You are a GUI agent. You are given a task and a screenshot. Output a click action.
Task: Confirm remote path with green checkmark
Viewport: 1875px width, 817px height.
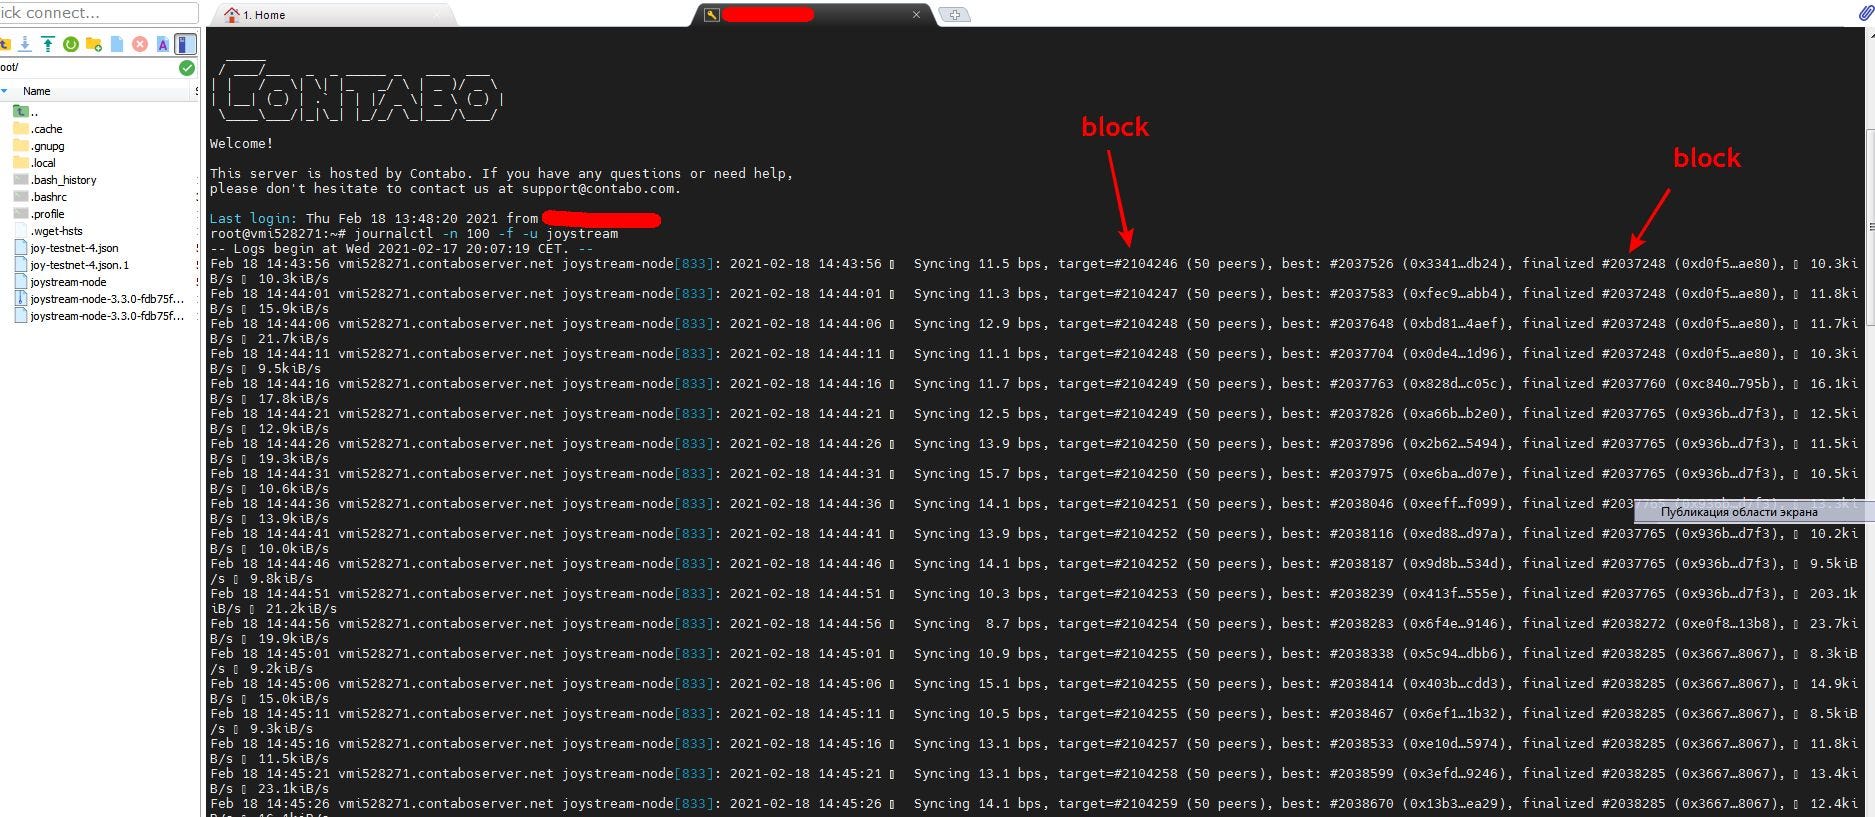(x=187, y=68)
